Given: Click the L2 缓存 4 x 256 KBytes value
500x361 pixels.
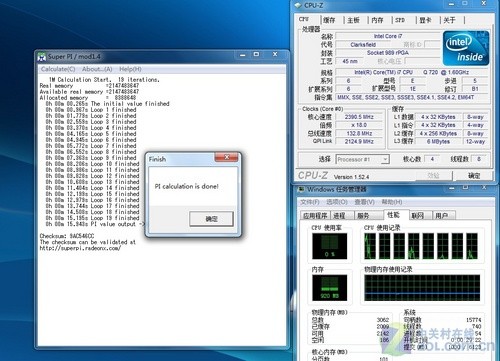Looking at the screenshot, I should pos(438,133).
